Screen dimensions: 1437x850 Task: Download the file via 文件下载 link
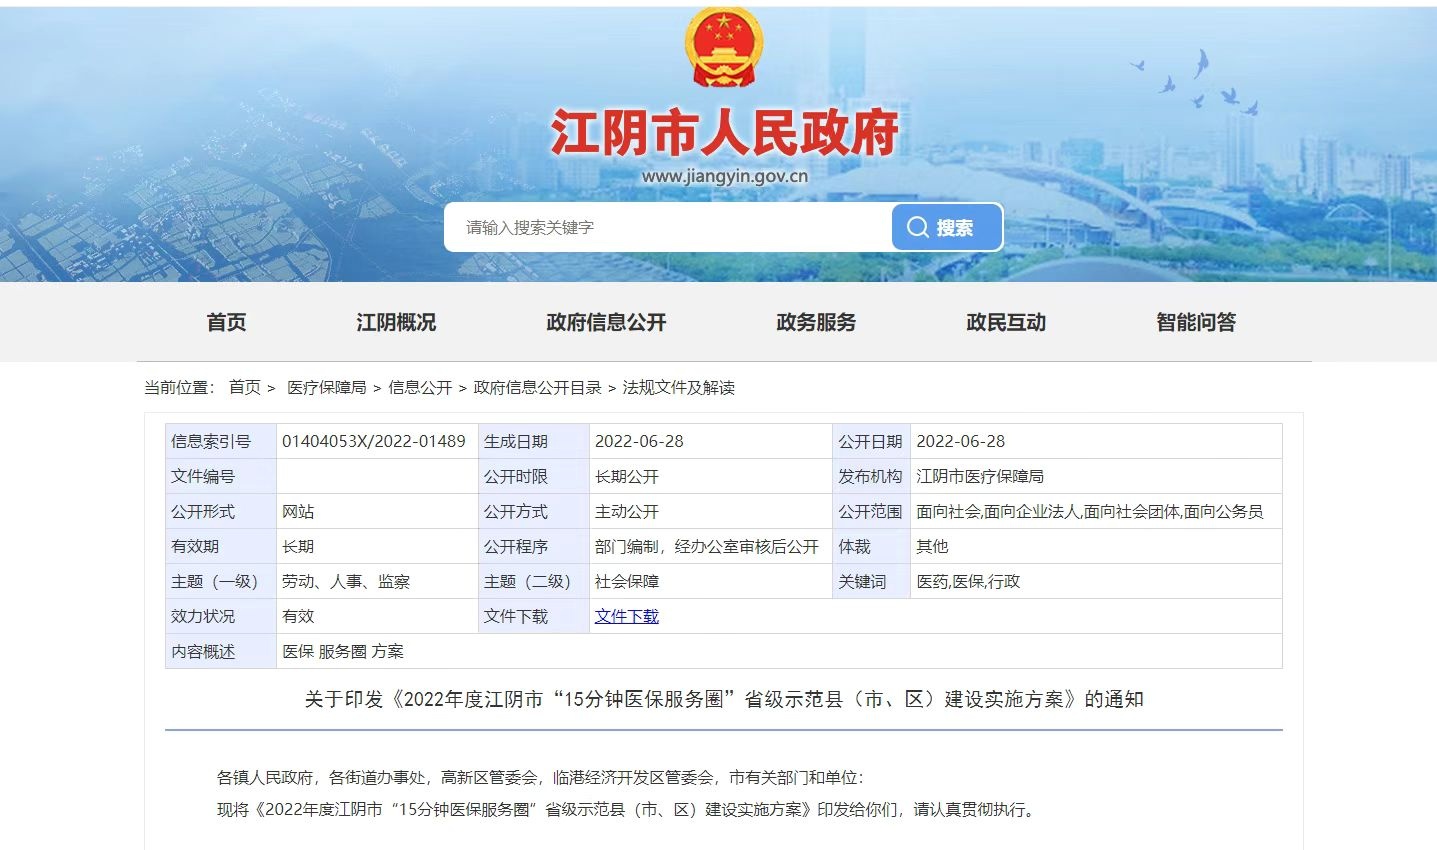[626, 617]
